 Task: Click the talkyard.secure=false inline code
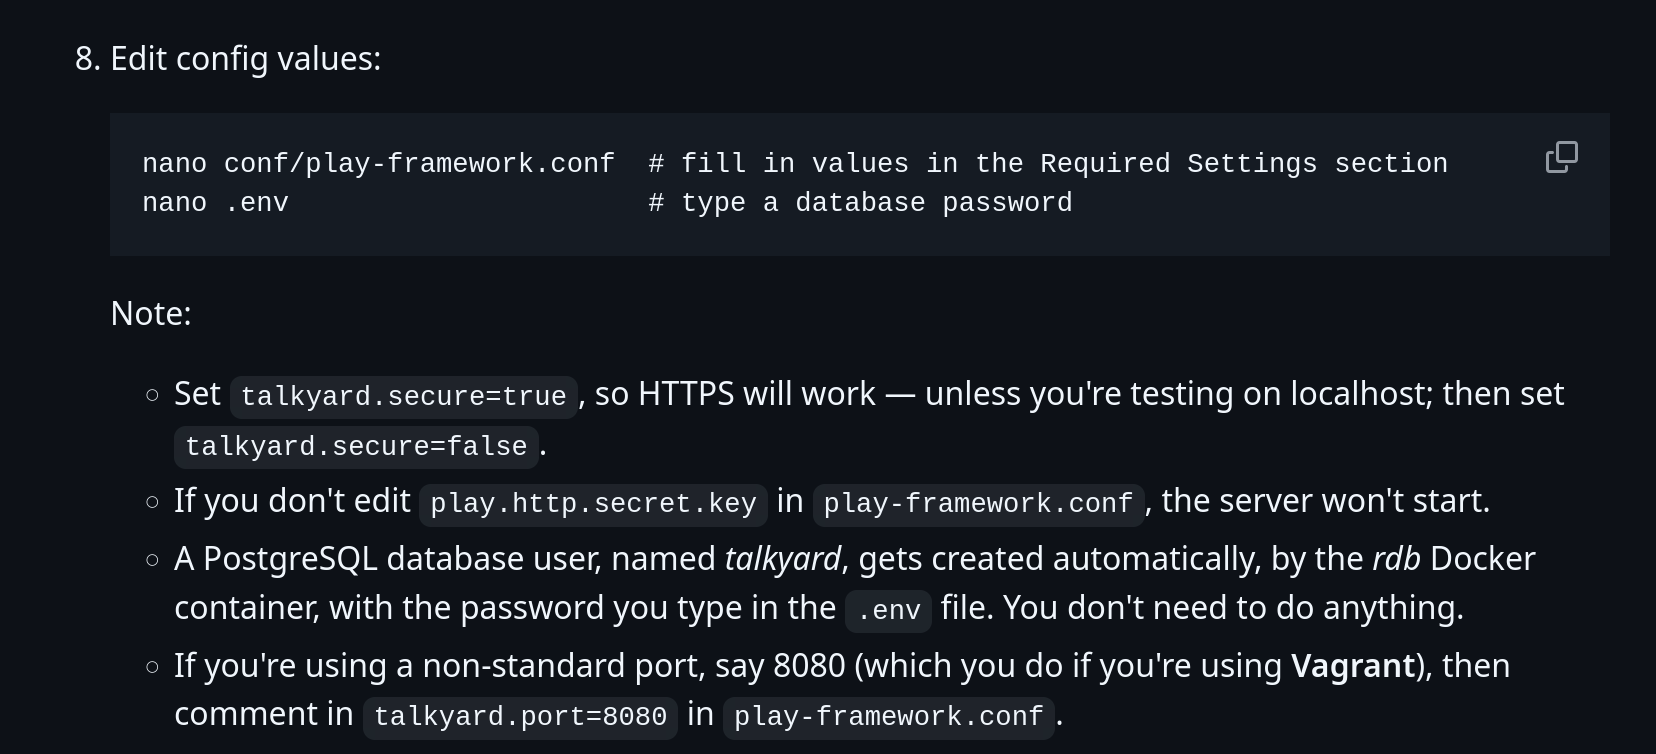click(356, 447)
